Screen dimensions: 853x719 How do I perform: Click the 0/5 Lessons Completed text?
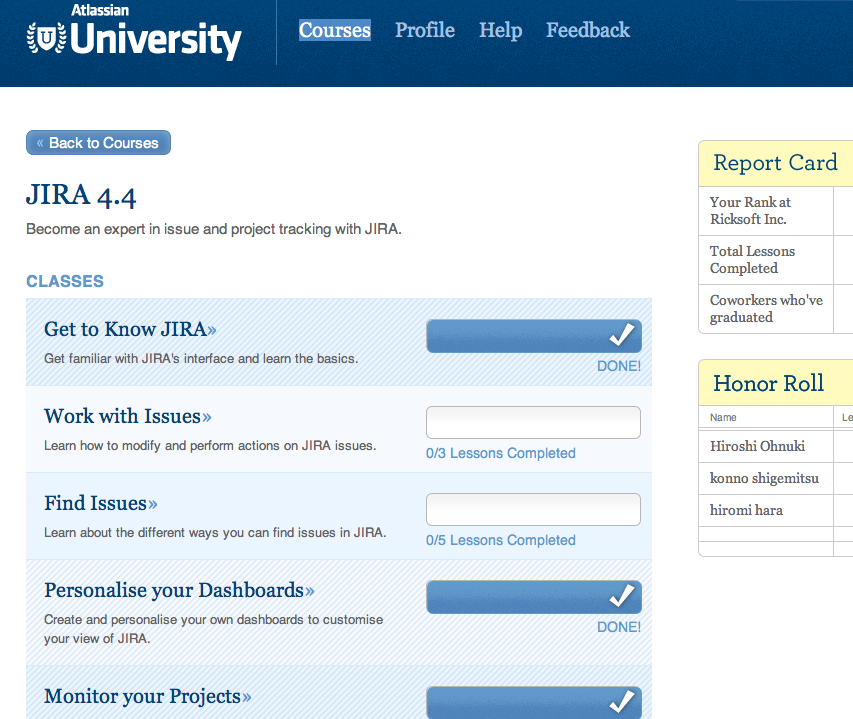coord(500,540)
